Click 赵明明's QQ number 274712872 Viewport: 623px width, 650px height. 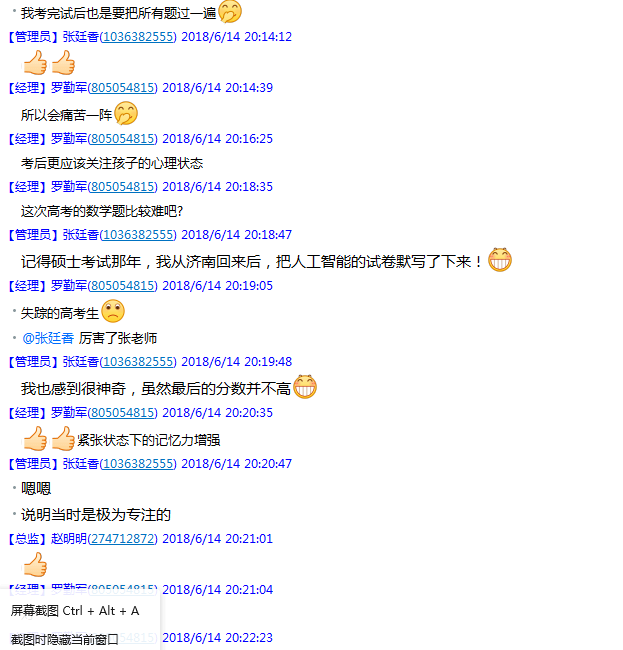(x=122, y=538)
